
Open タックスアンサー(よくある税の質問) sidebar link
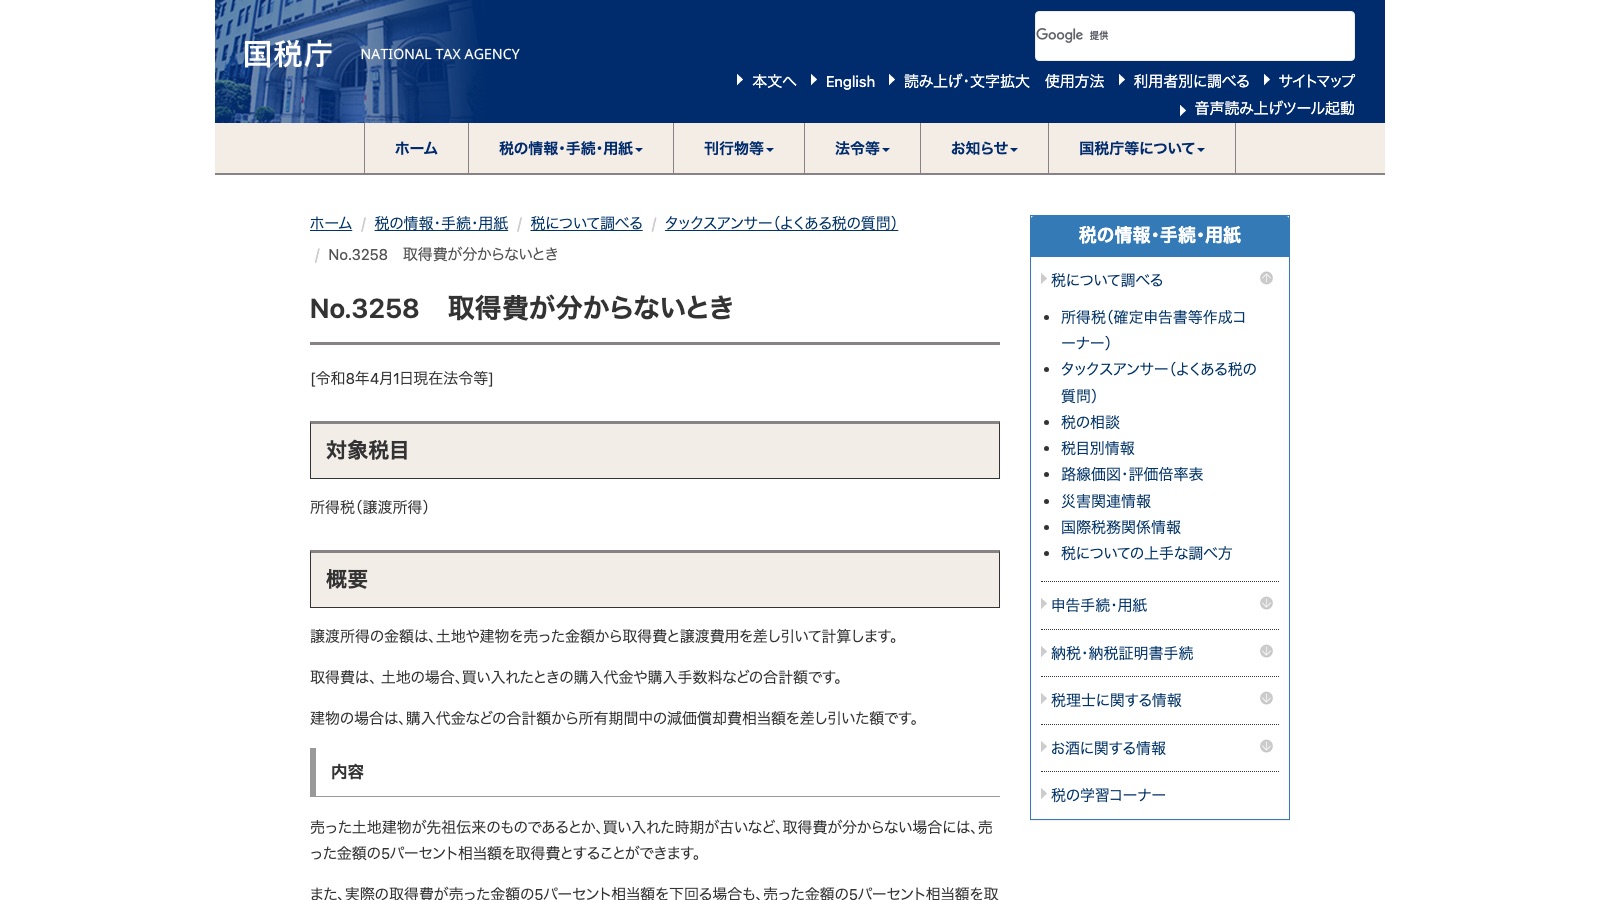coord(1158,382)
